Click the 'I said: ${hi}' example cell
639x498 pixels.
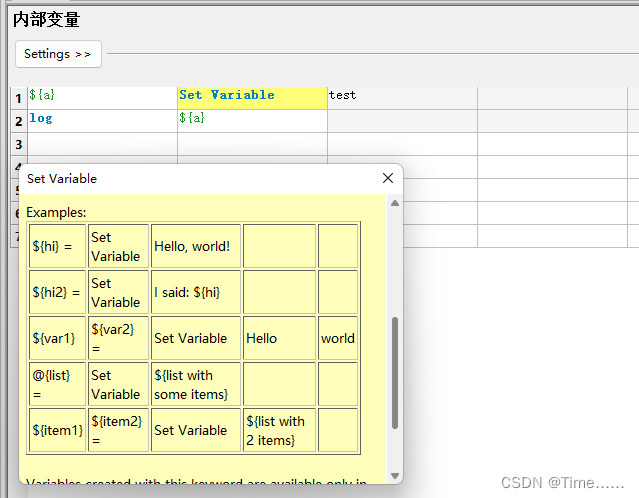click(196, 292)
